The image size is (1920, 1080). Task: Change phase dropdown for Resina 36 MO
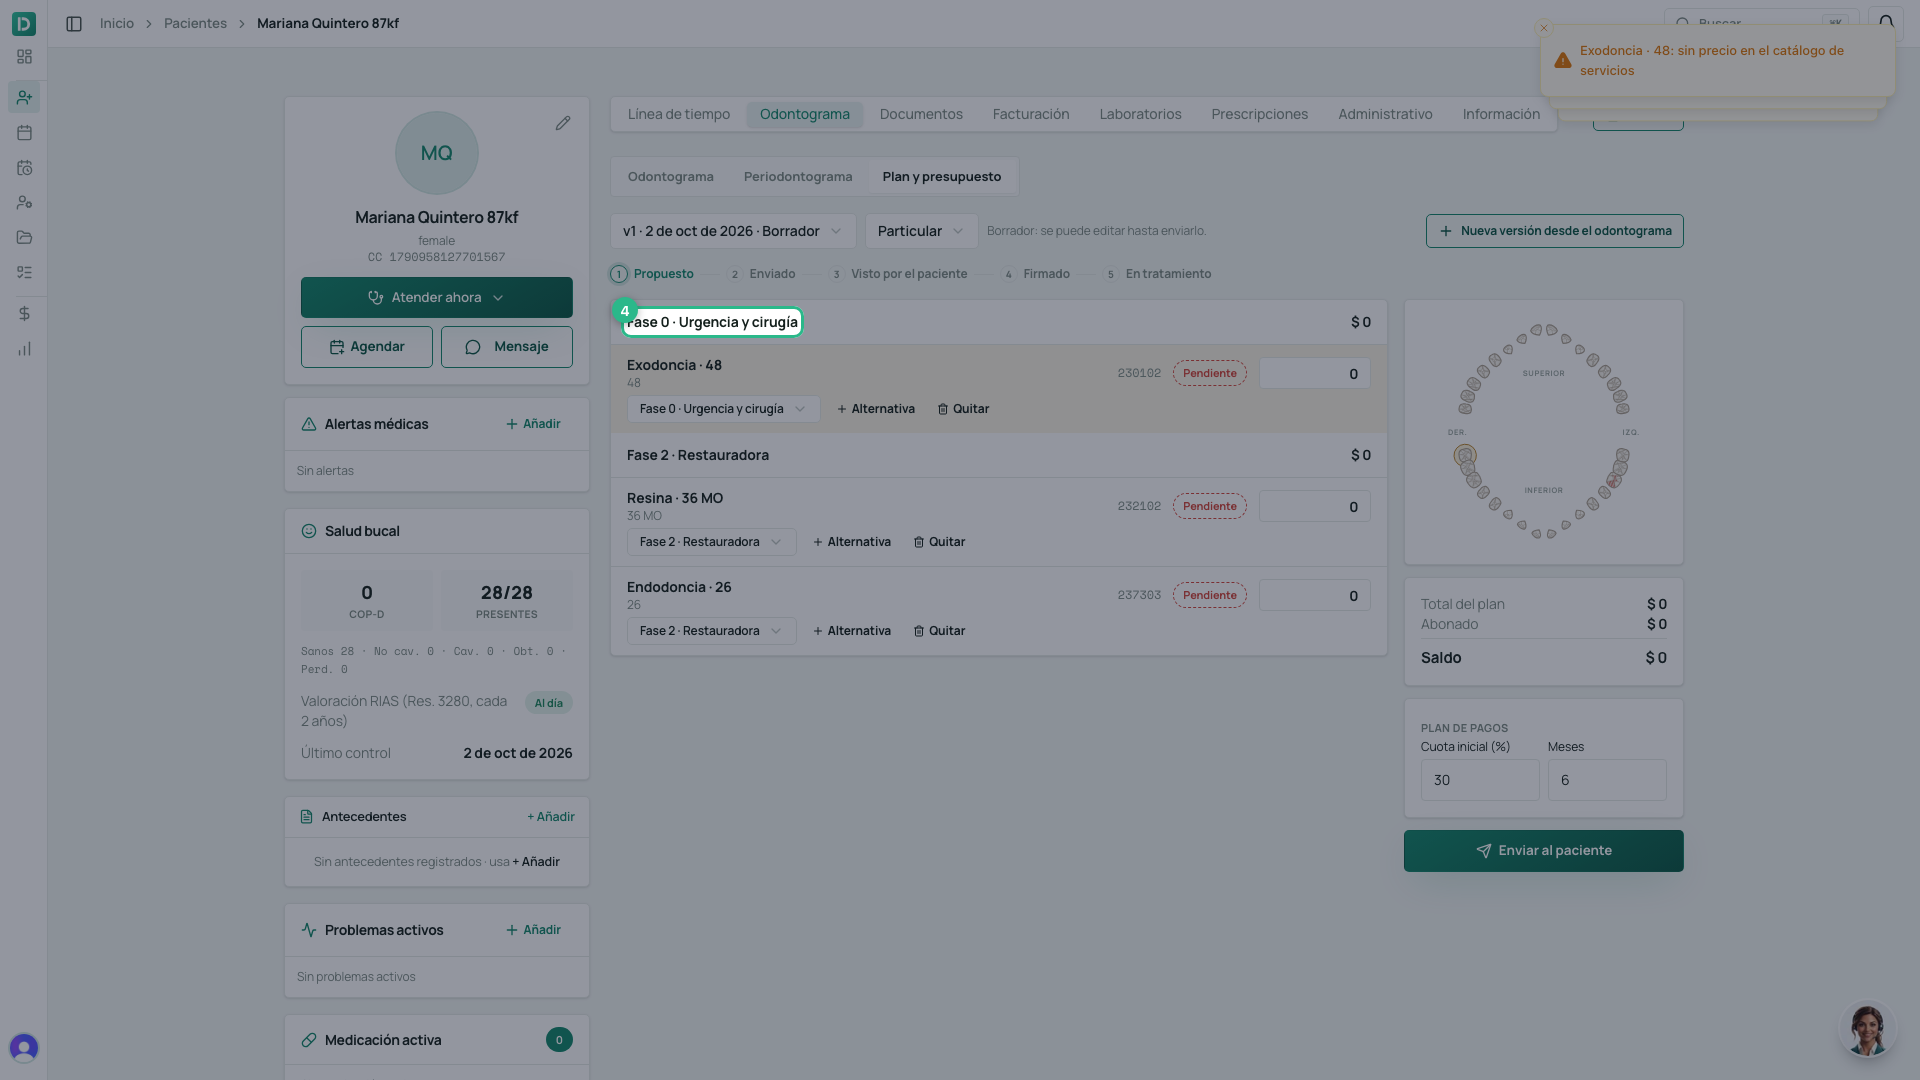click(x=711, y=542)
